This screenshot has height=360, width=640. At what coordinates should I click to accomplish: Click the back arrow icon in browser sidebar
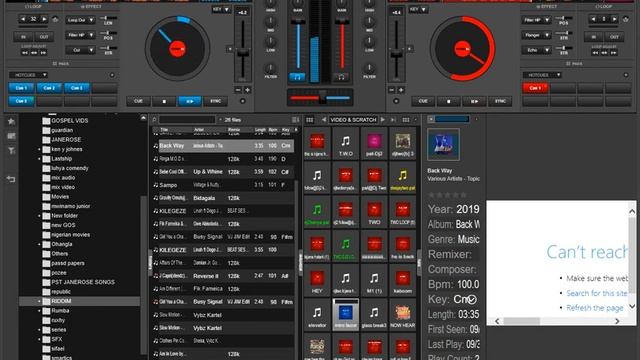(11, 179)
